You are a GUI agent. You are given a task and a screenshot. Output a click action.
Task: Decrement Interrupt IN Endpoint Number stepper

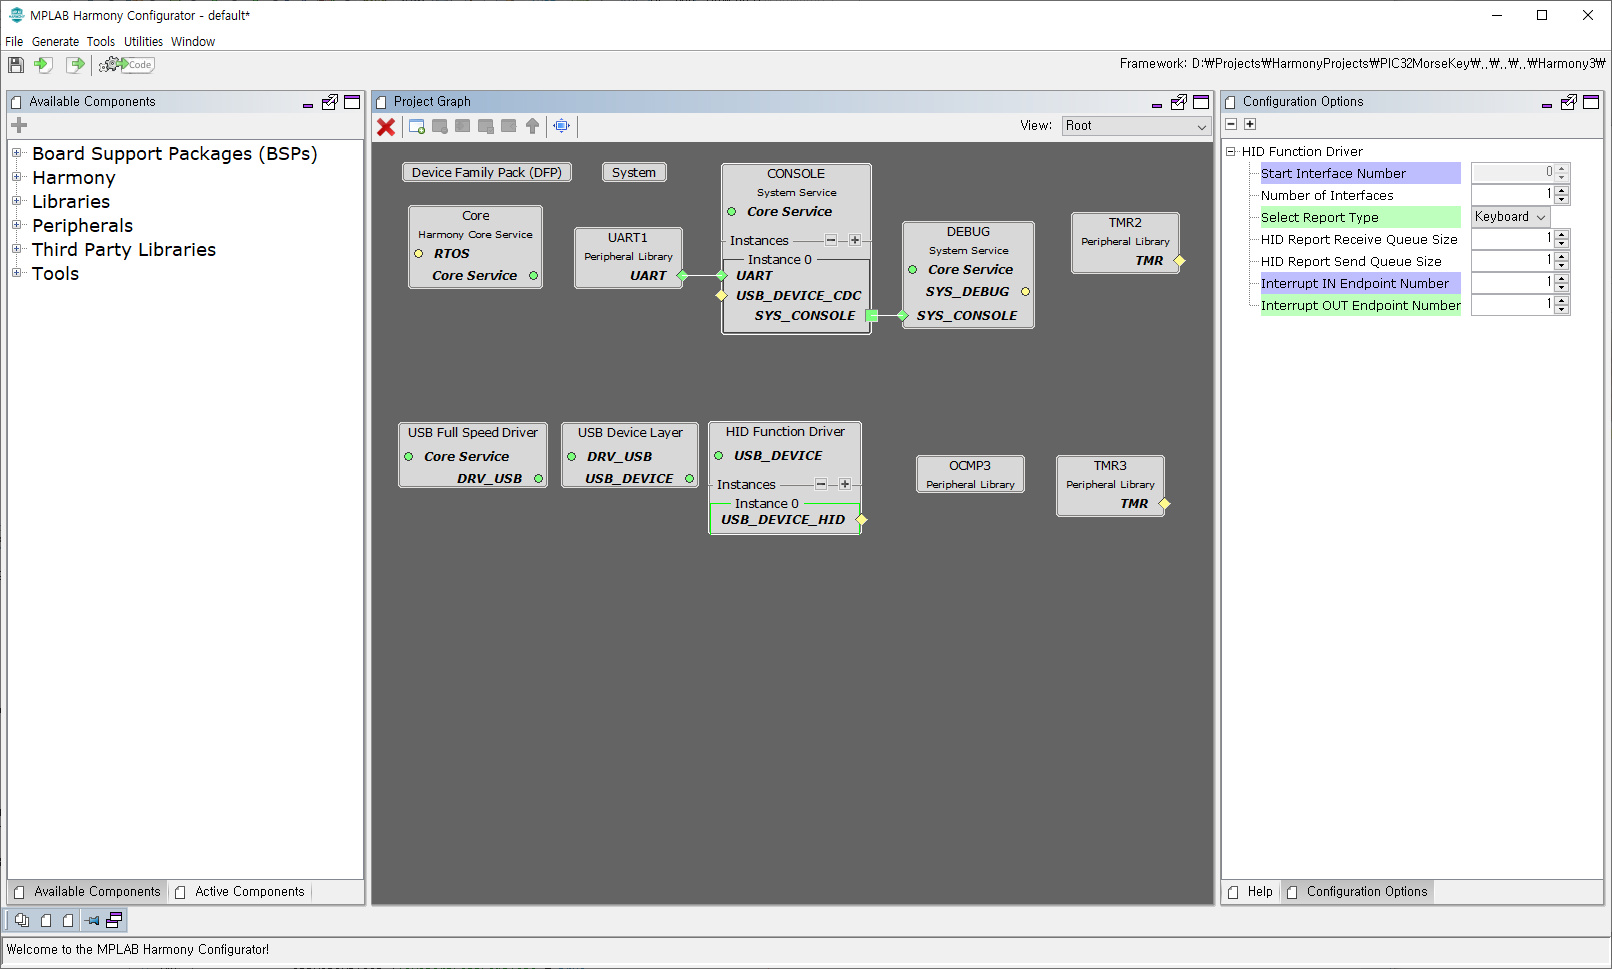pos(1562,288)
